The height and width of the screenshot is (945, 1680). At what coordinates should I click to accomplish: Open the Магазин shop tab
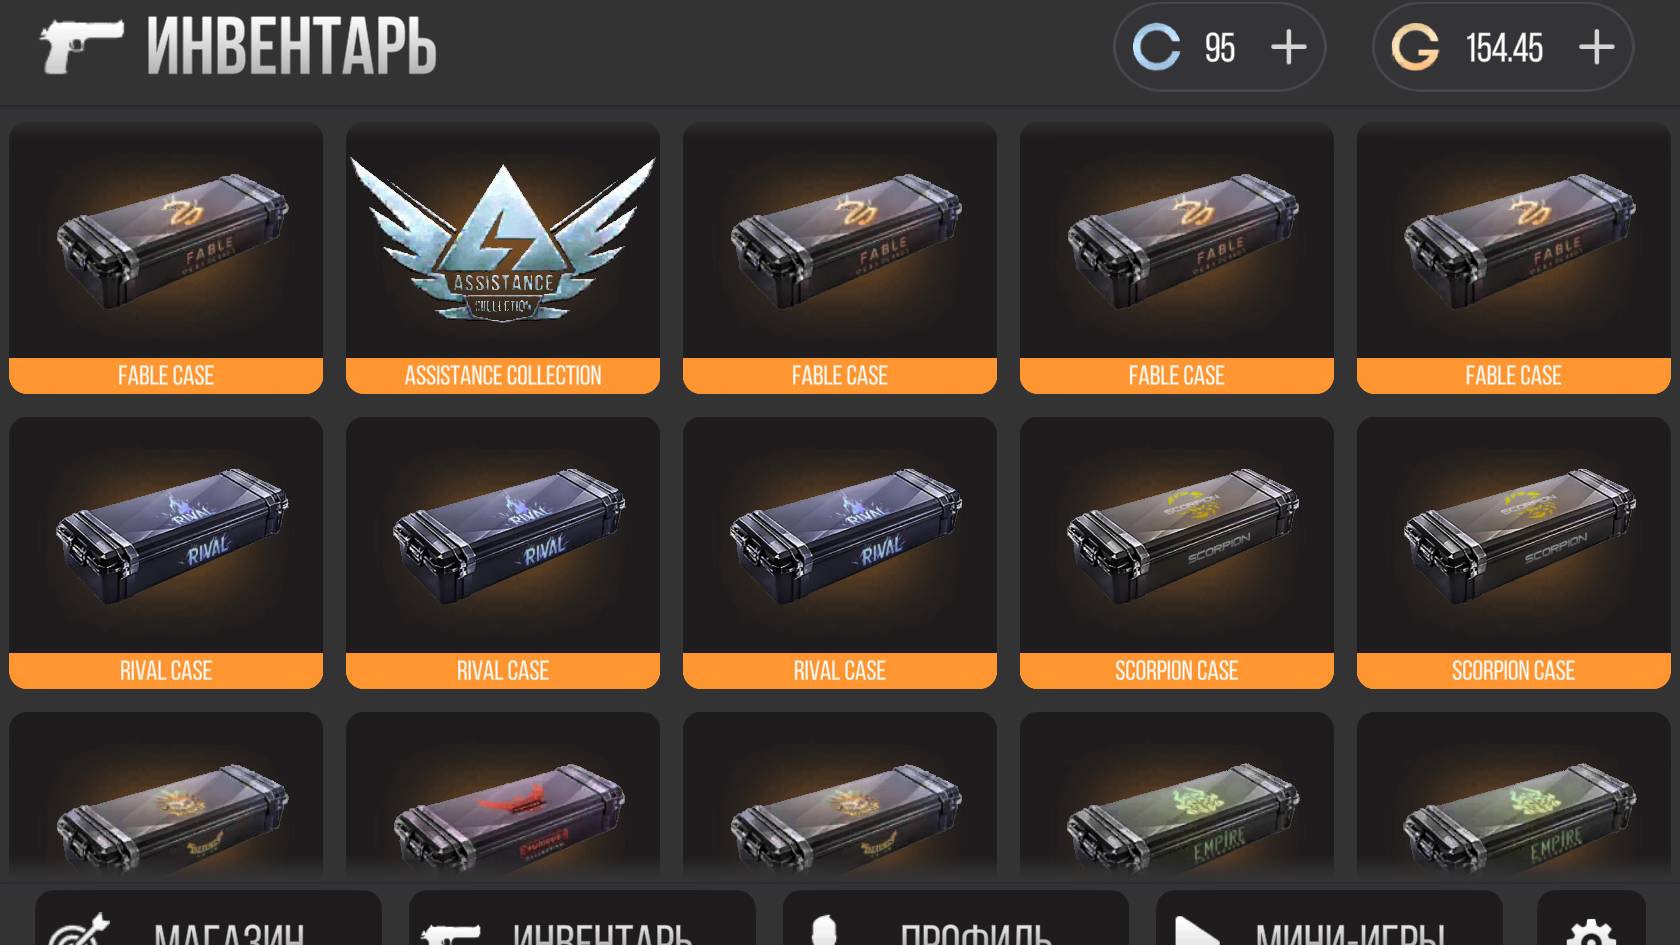pyautogui.click(x=208, y=918)
